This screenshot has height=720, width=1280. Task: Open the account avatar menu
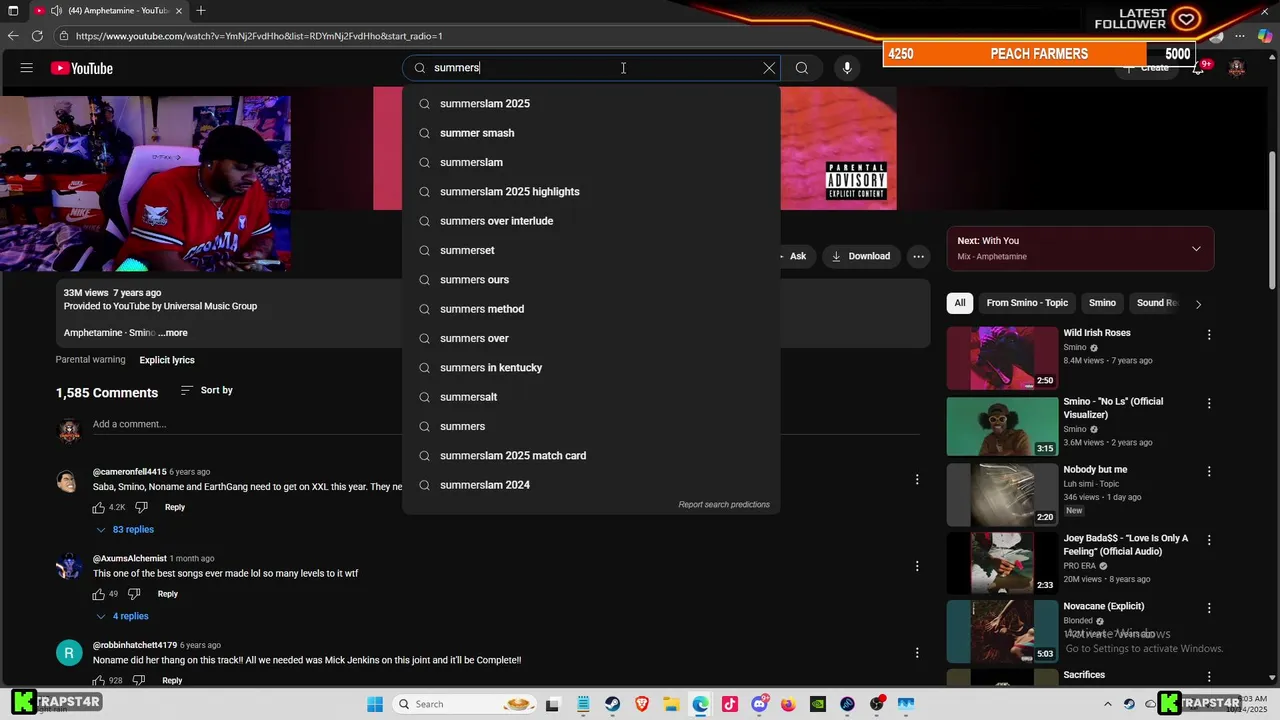(x=1237, y=68)
